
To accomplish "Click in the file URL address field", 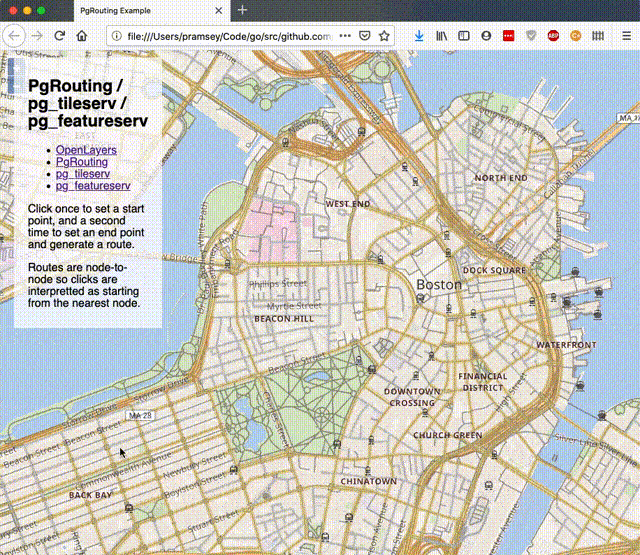I will coord(230,35).
